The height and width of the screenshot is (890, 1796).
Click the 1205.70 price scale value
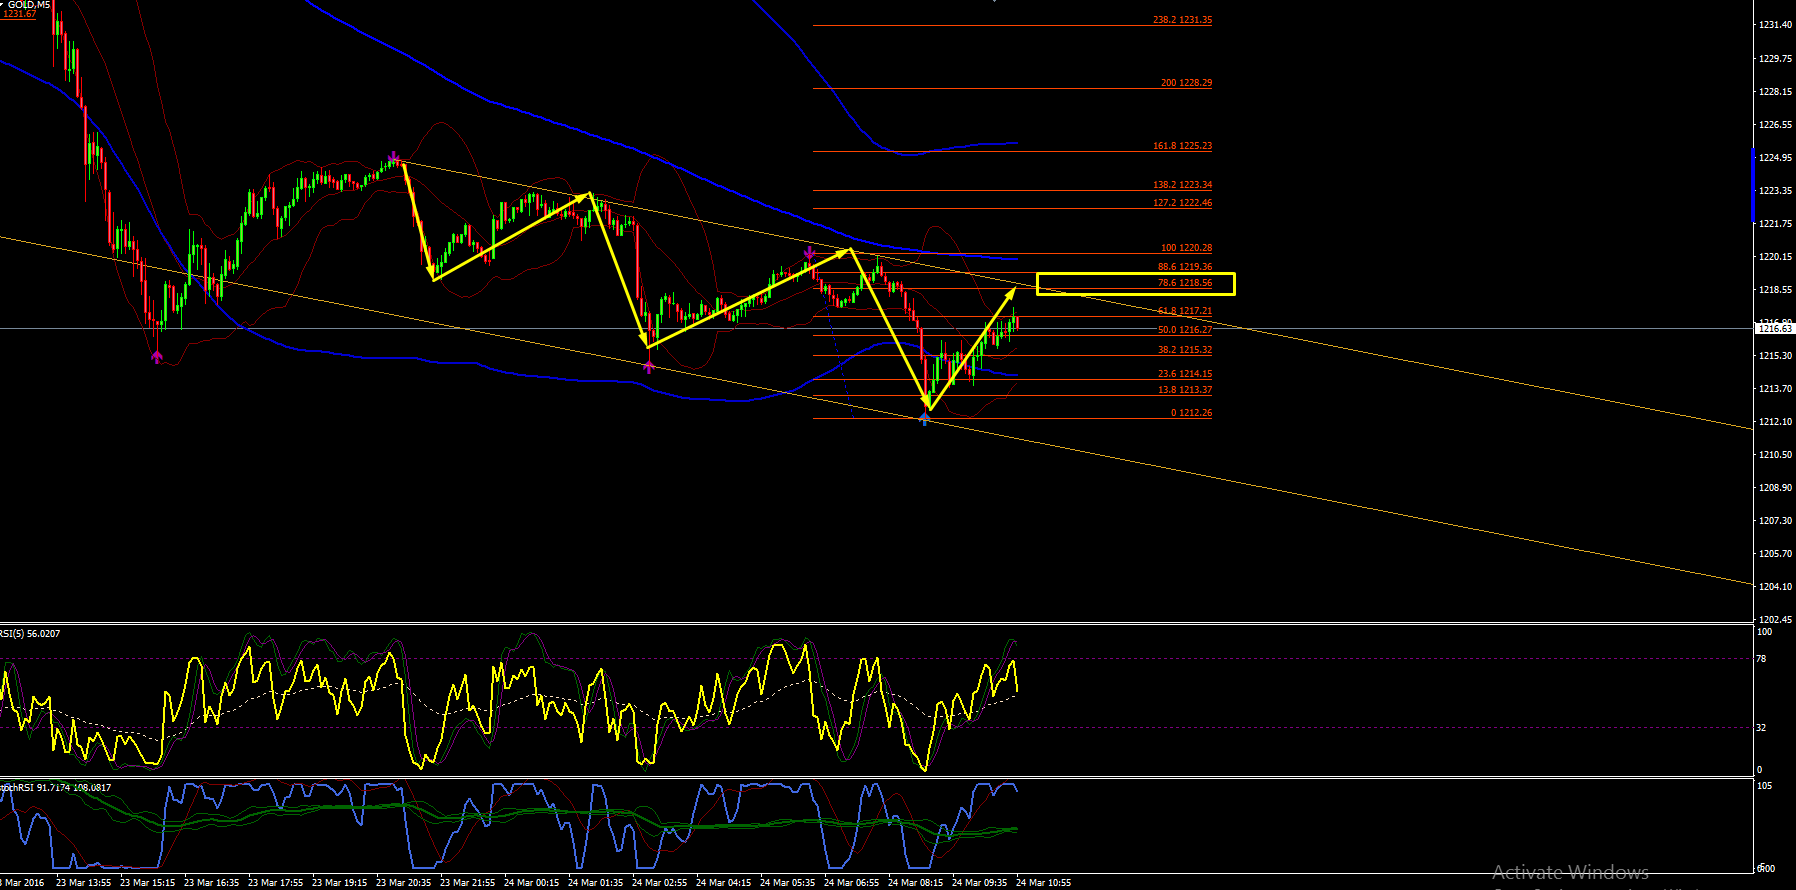[1775, 554]
